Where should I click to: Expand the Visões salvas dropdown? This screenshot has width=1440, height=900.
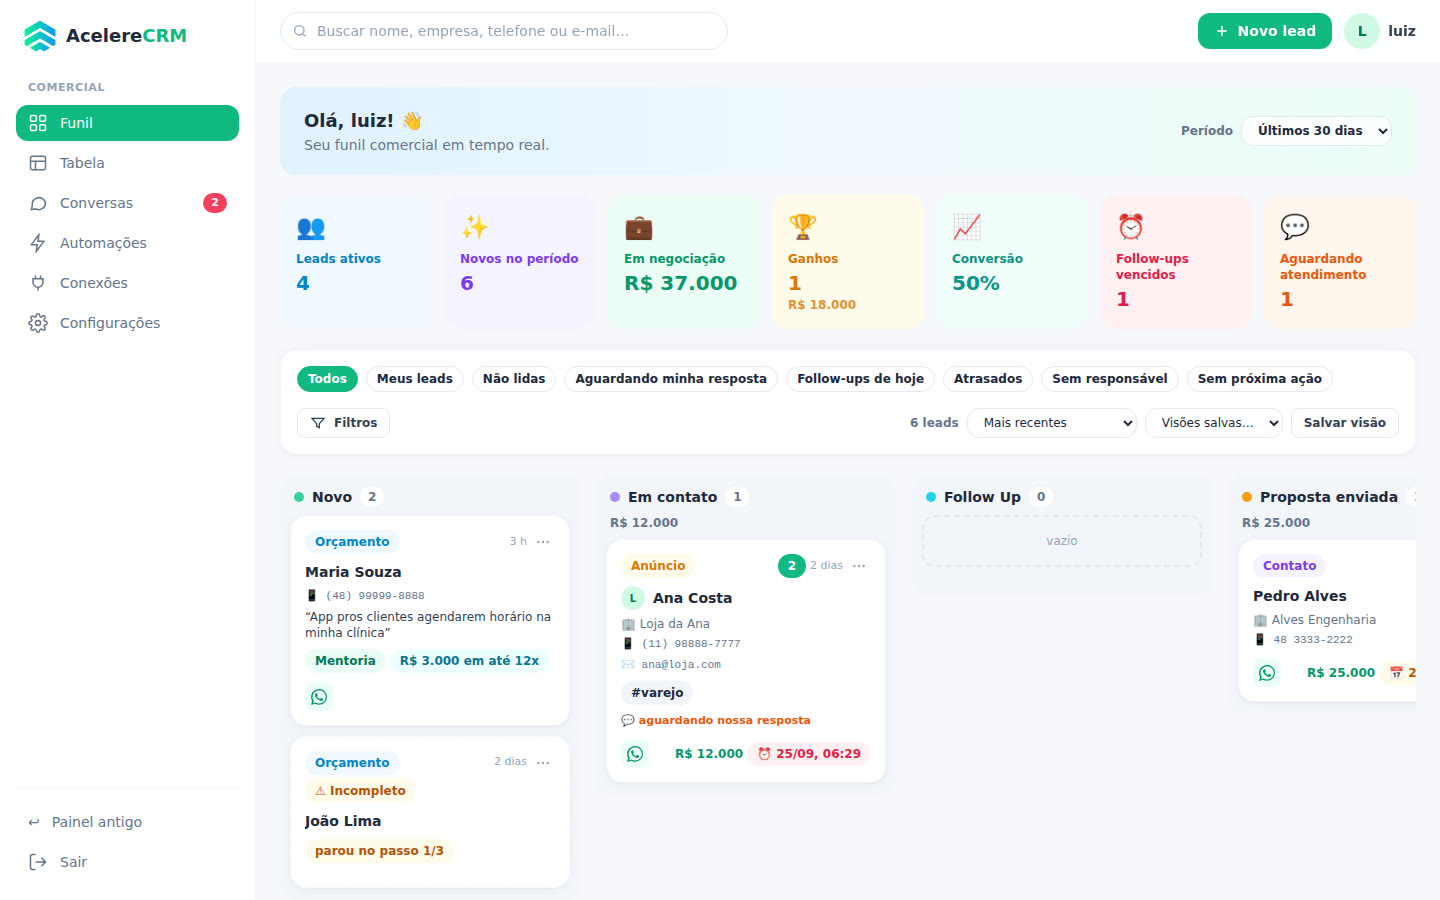(x=1214, y=423)
